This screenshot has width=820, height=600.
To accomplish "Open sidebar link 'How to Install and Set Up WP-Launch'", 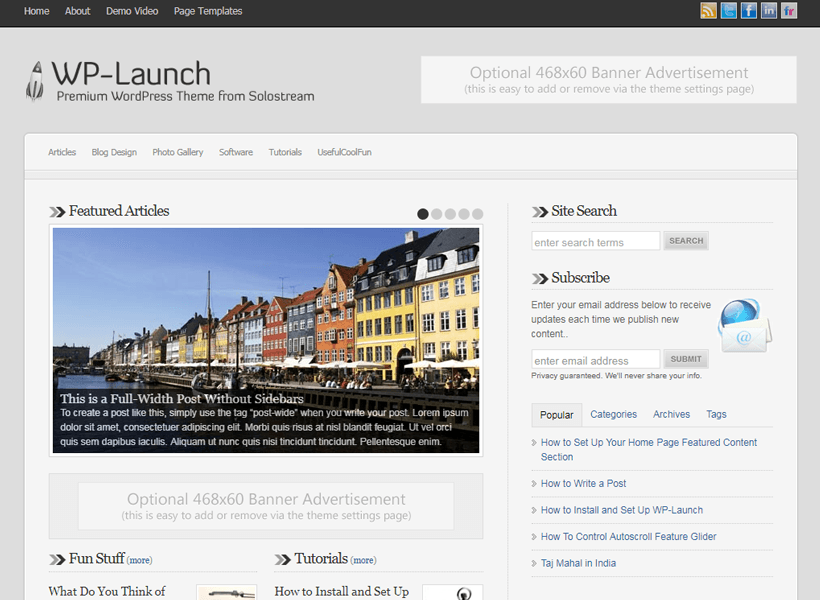I will pyautogui.click(x=622, y=510).
